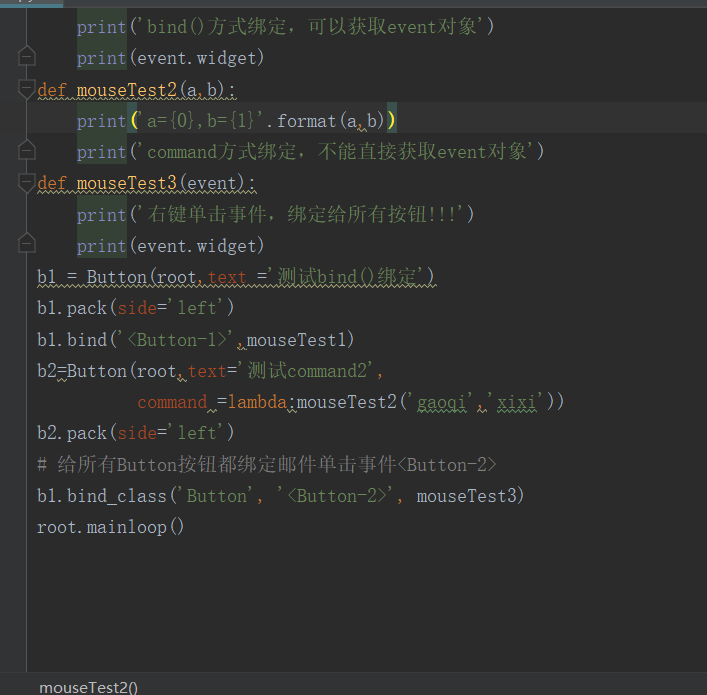Click the '.format(a,b)' call text

click(325, 121)
